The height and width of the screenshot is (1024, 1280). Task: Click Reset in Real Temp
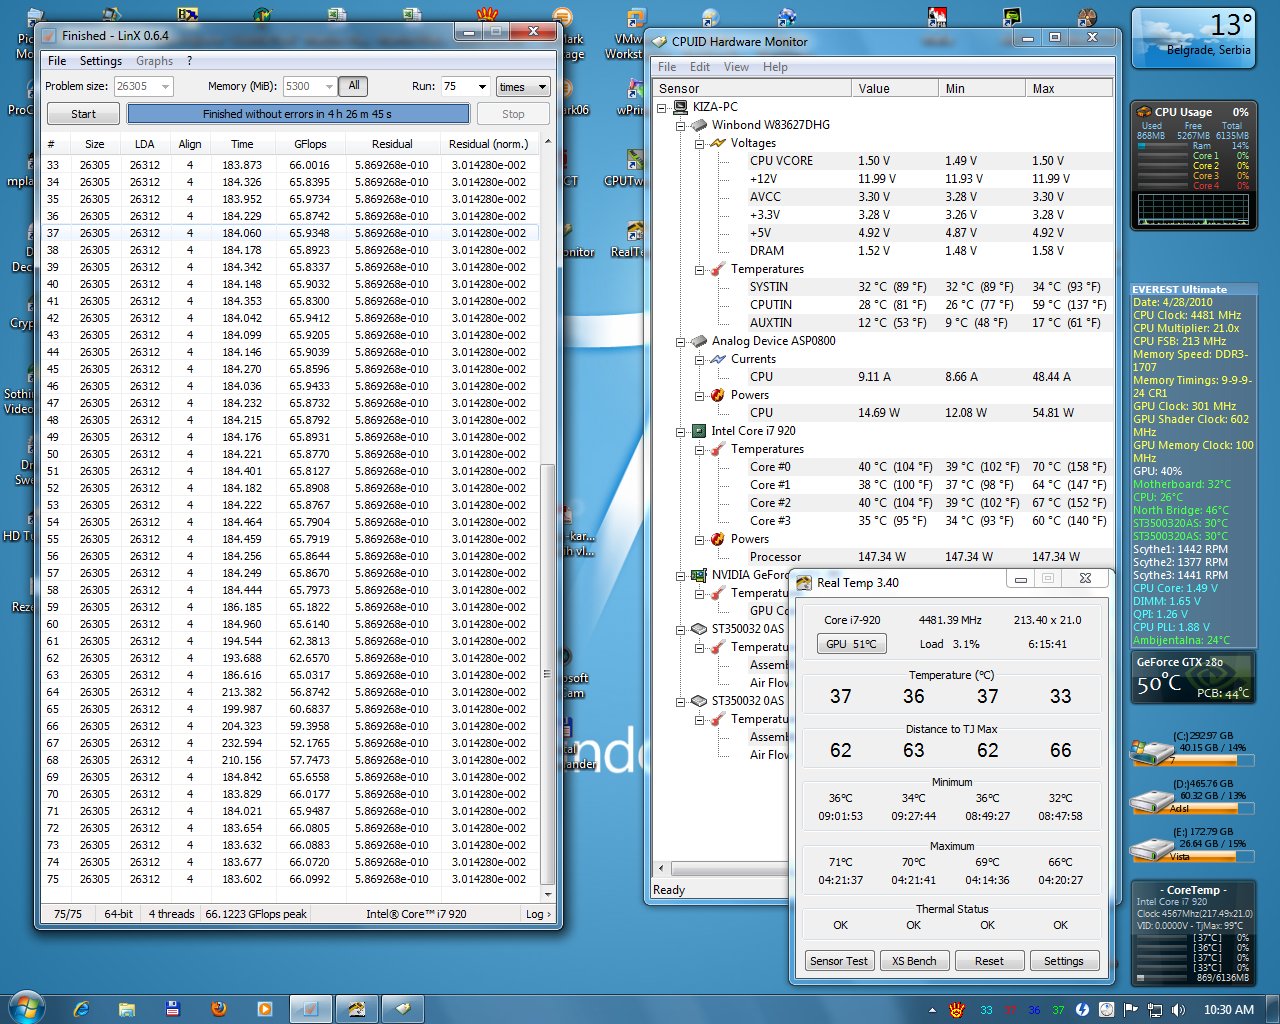point(989,961)
